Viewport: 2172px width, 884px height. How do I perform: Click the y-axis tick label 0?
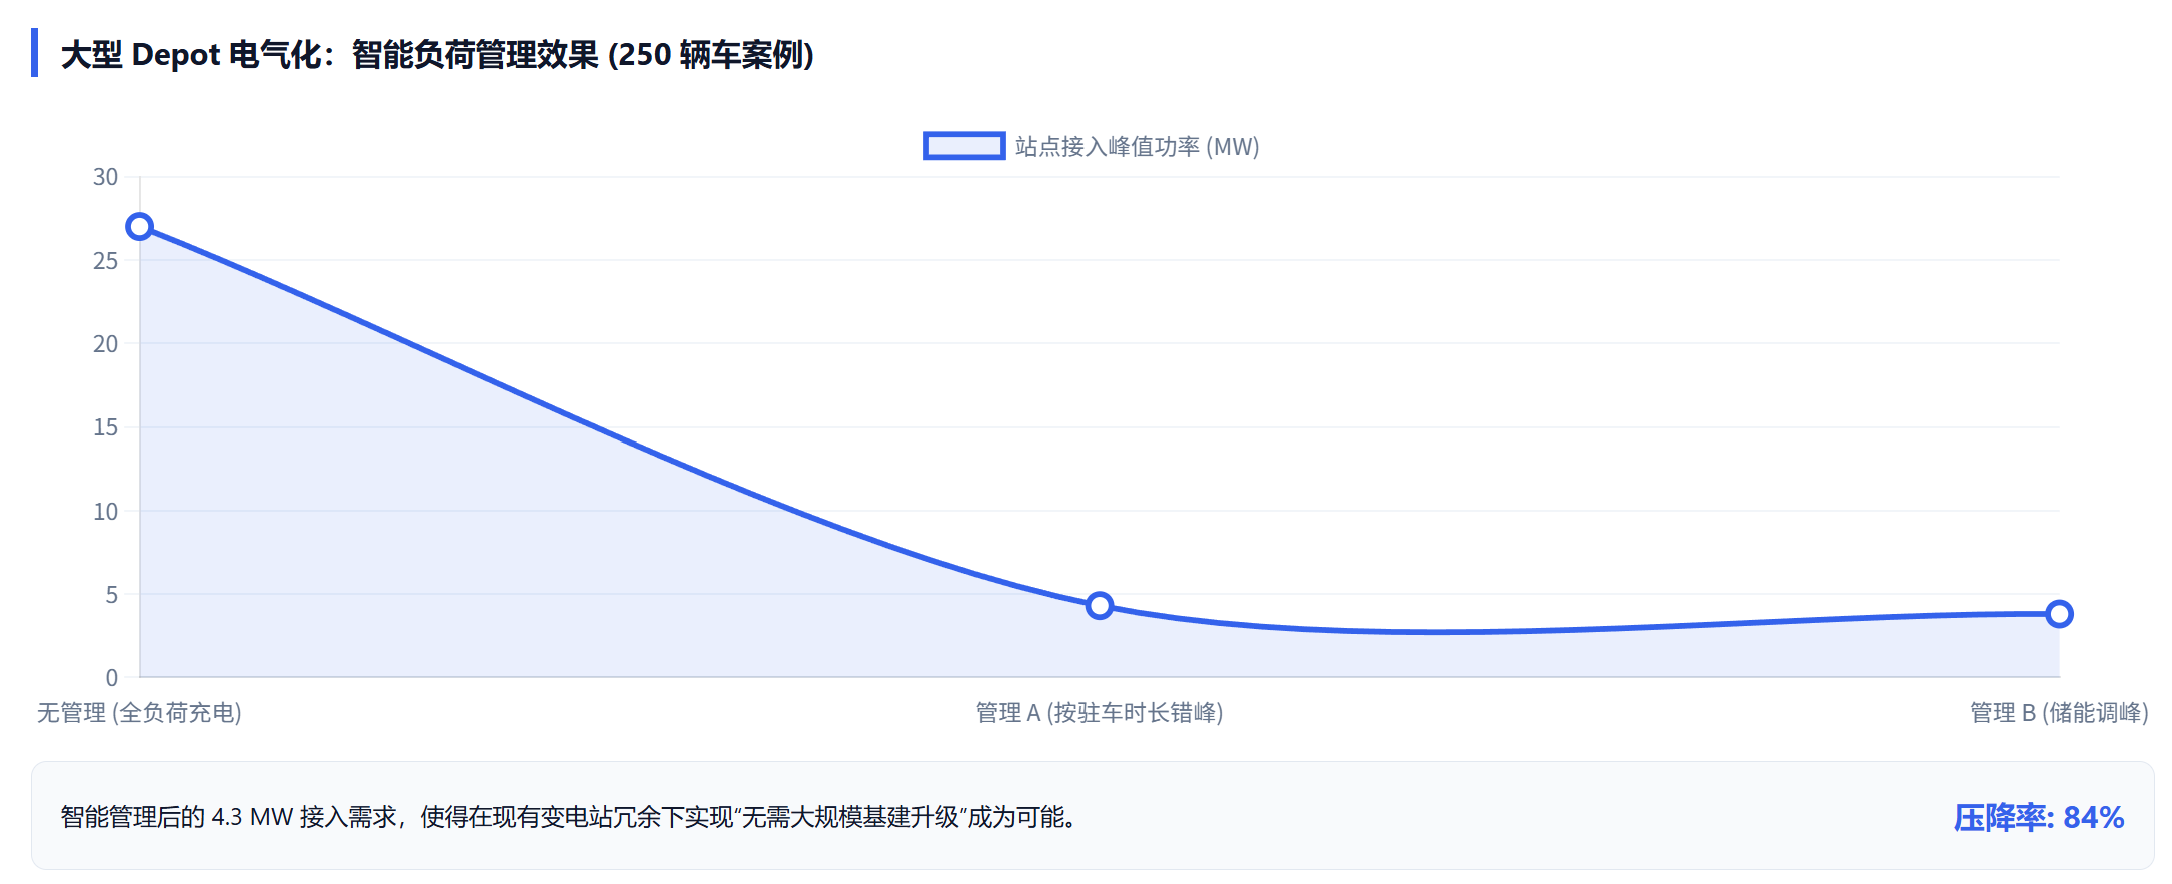111,678
